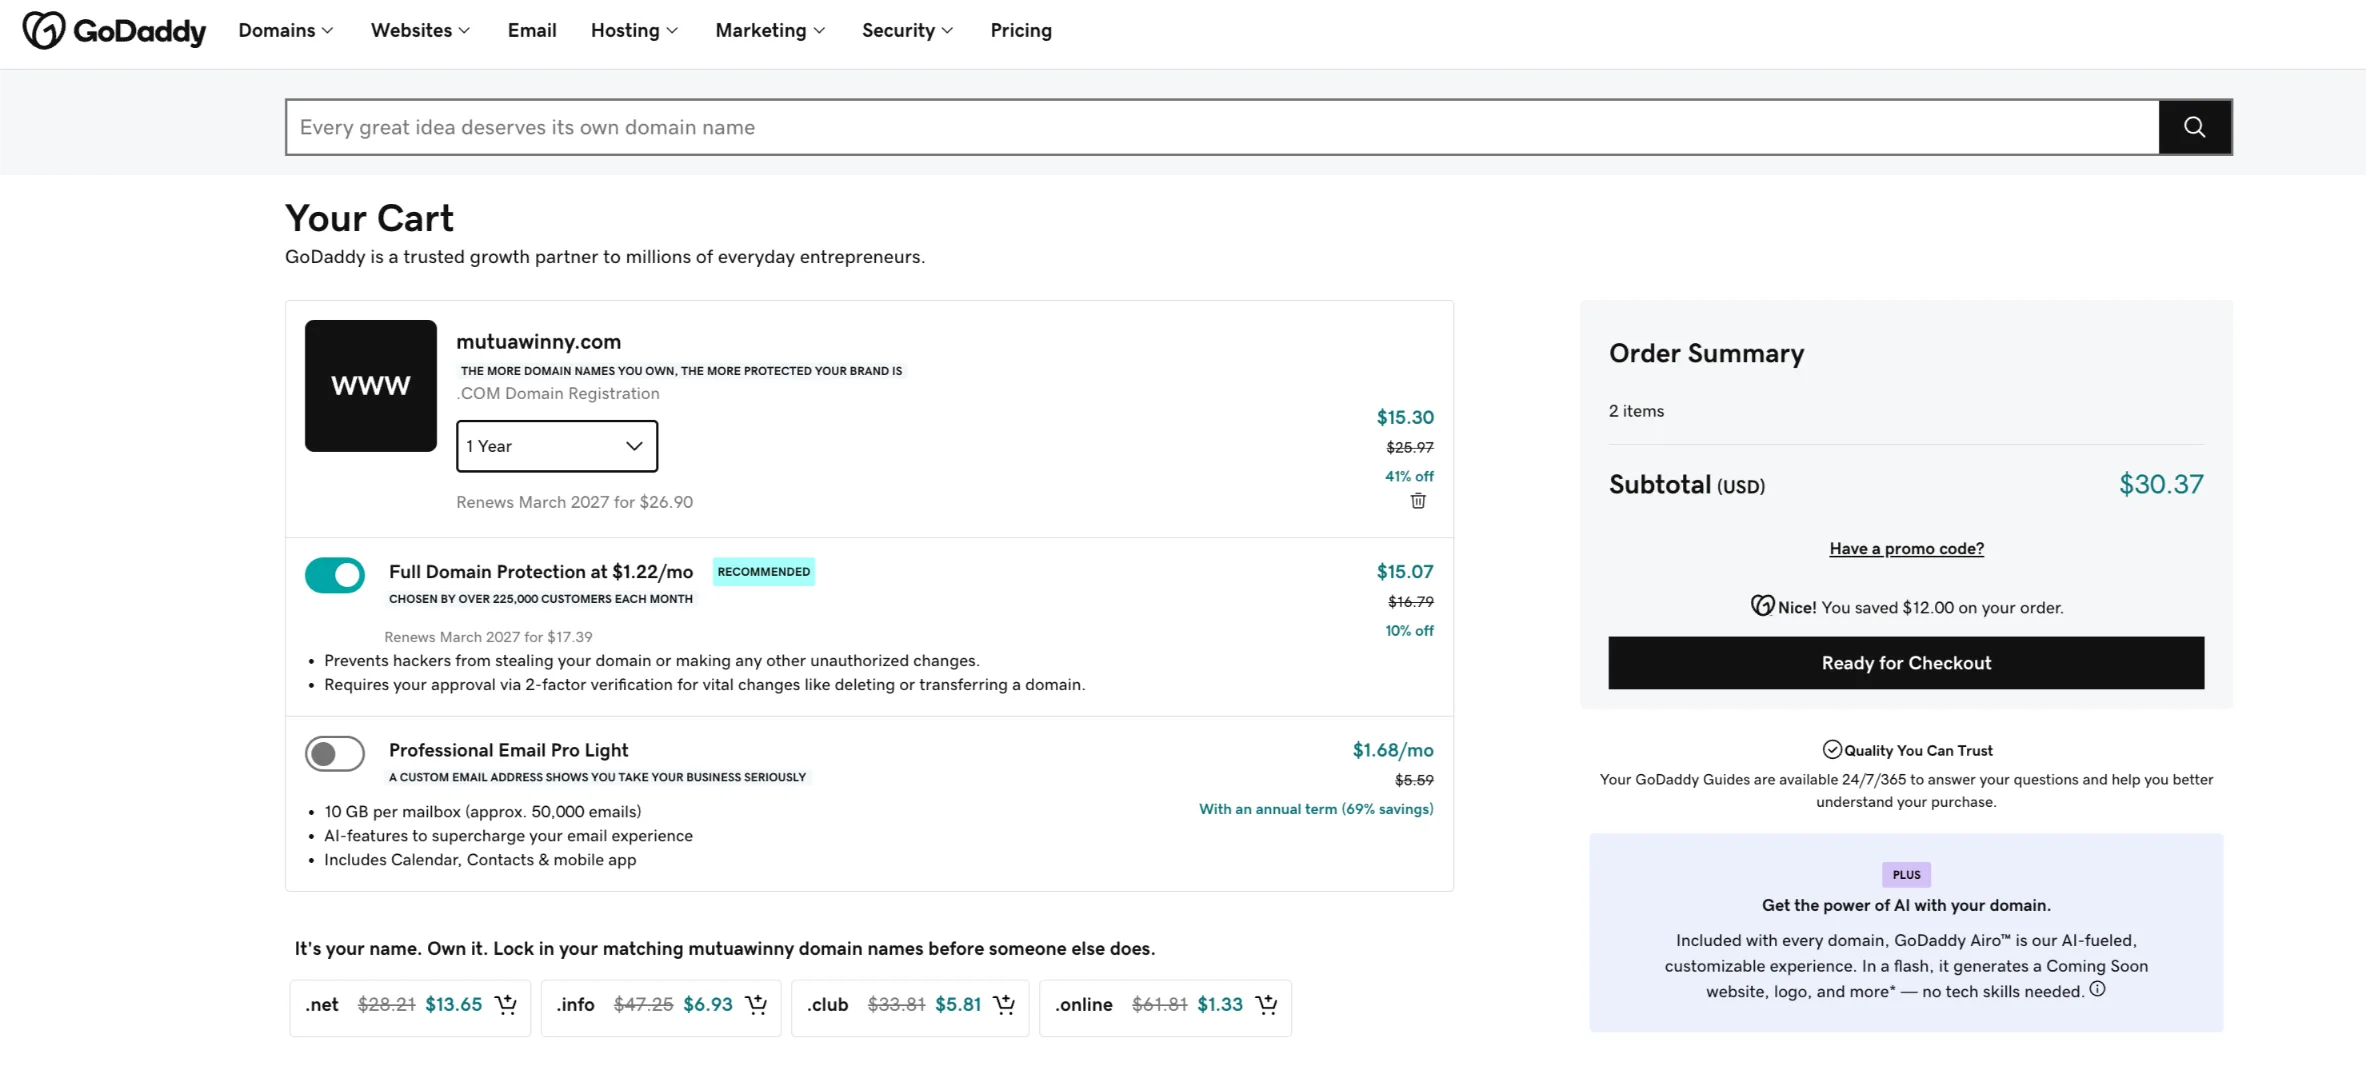This screenshot has width=2366, height=1078.
Task: Click Have a promo code link
Action: 1907,548
